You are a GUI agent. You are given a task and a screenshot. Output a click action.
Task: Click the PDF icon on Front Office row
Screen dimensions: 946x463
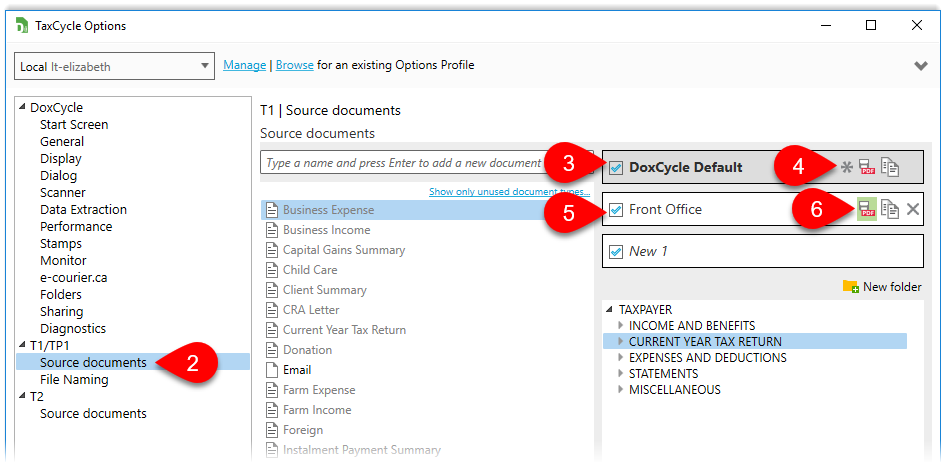point(867,209)
